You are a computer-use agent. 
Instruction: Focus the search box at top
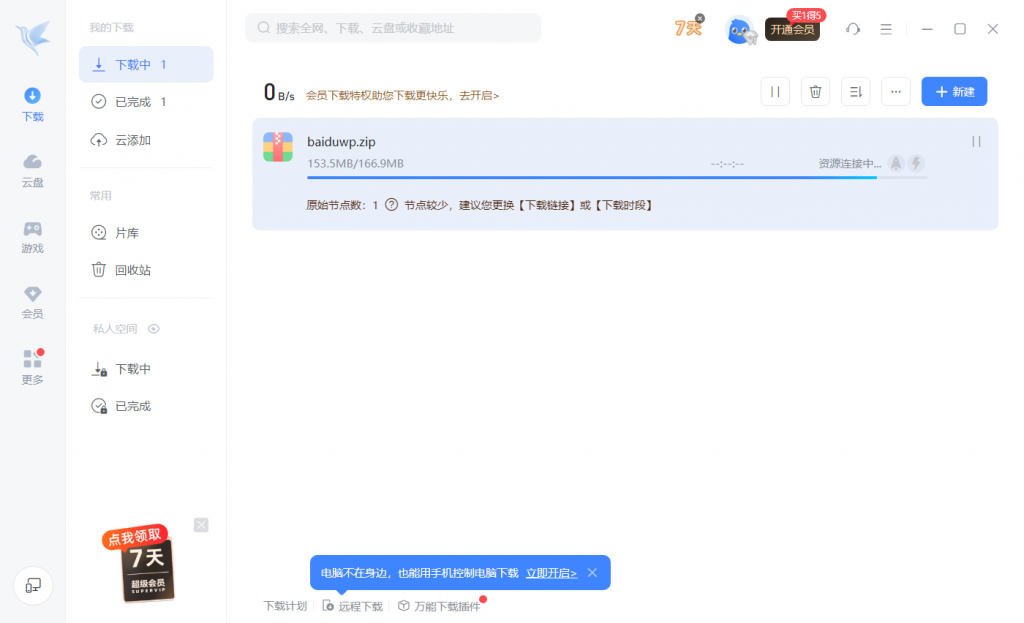tap(392, 28)
